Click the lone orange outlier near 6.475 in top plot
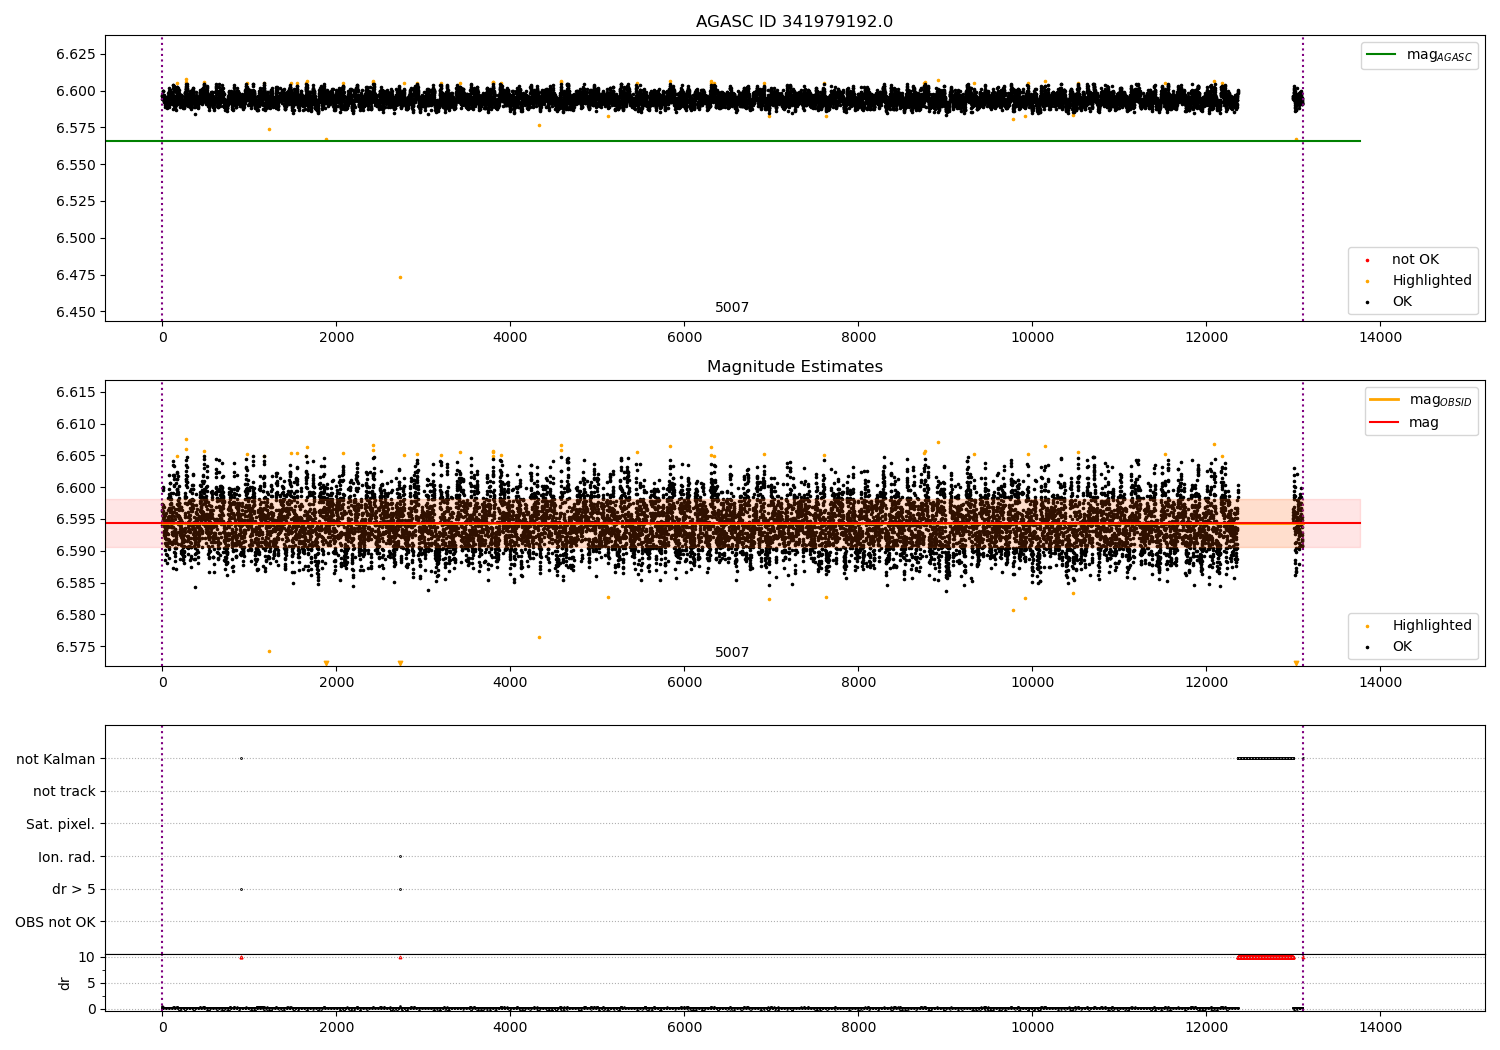This screenshot has width=1500, height=1050. (400, 277)
